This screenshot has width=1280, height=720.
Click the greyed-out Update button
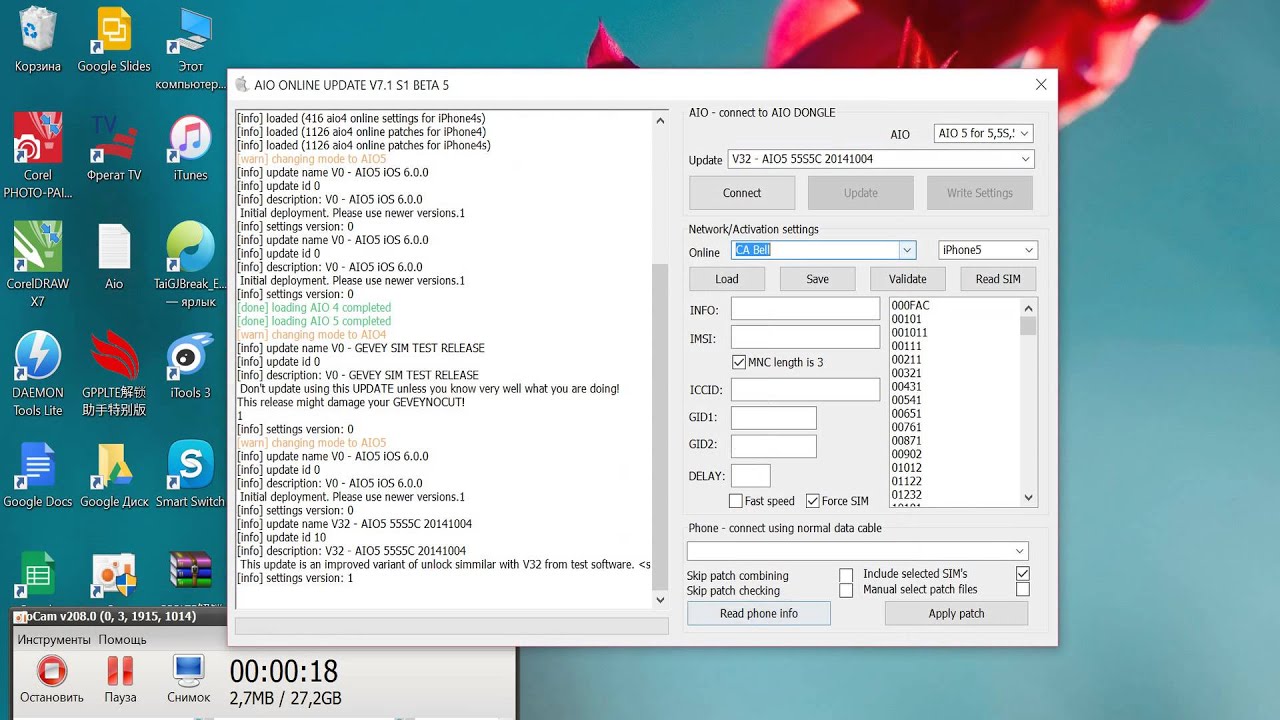[860, 193]
